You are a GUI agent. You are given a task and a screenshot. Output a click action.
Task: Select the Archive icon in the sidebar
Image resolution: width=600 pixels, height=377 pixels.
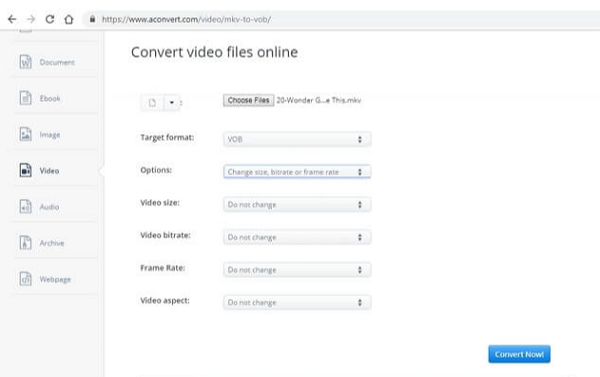pyautogui.click(x=26, y=243)
